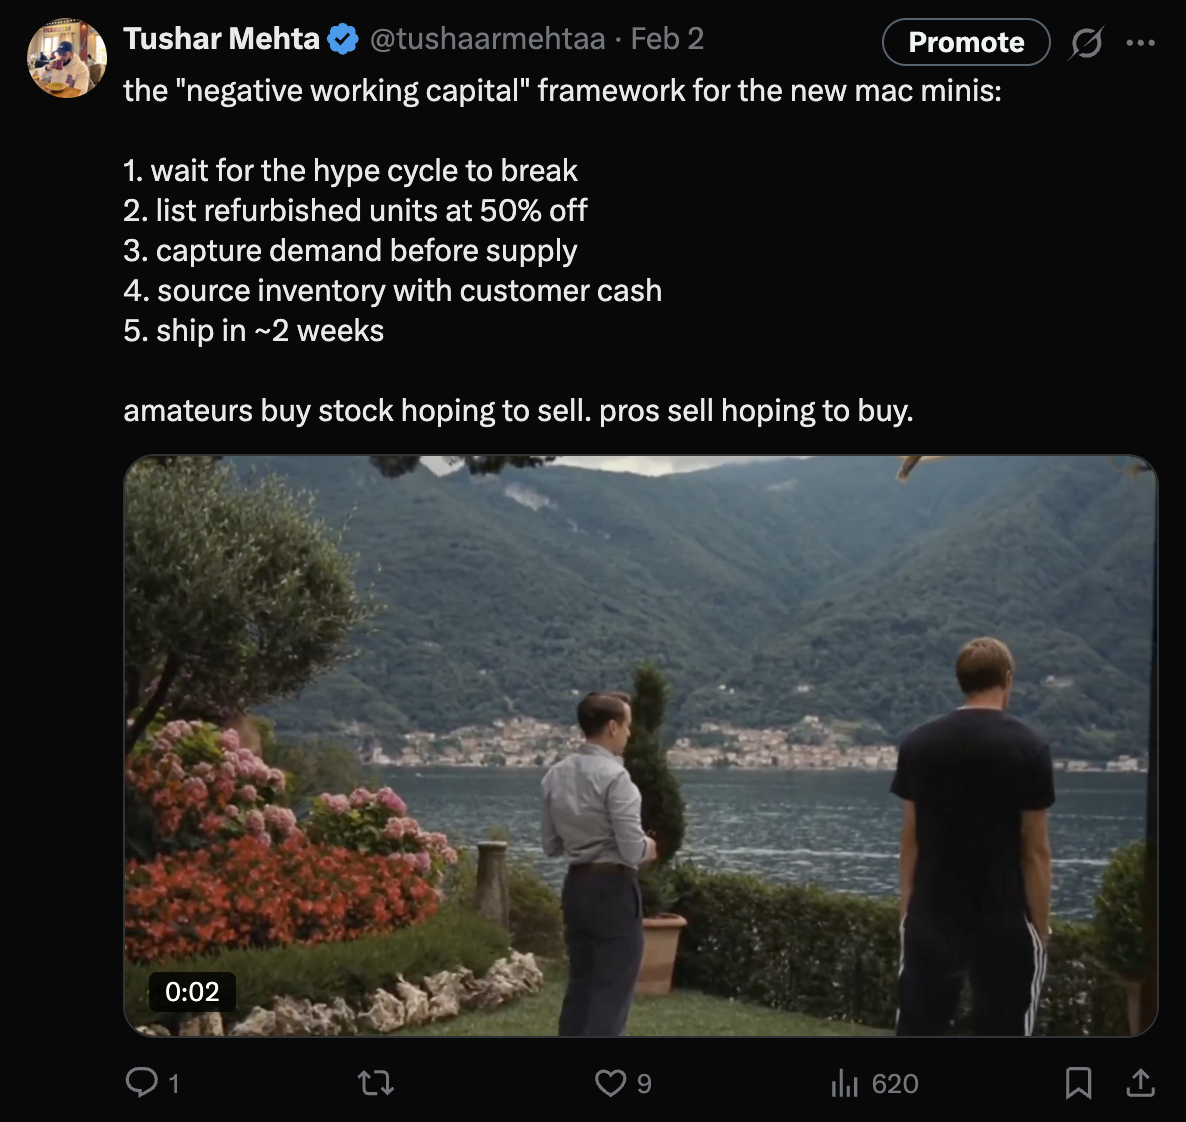Click the 620 views count
The width and height of the screenshot is (1186, 1122).
coord(895,1083)
